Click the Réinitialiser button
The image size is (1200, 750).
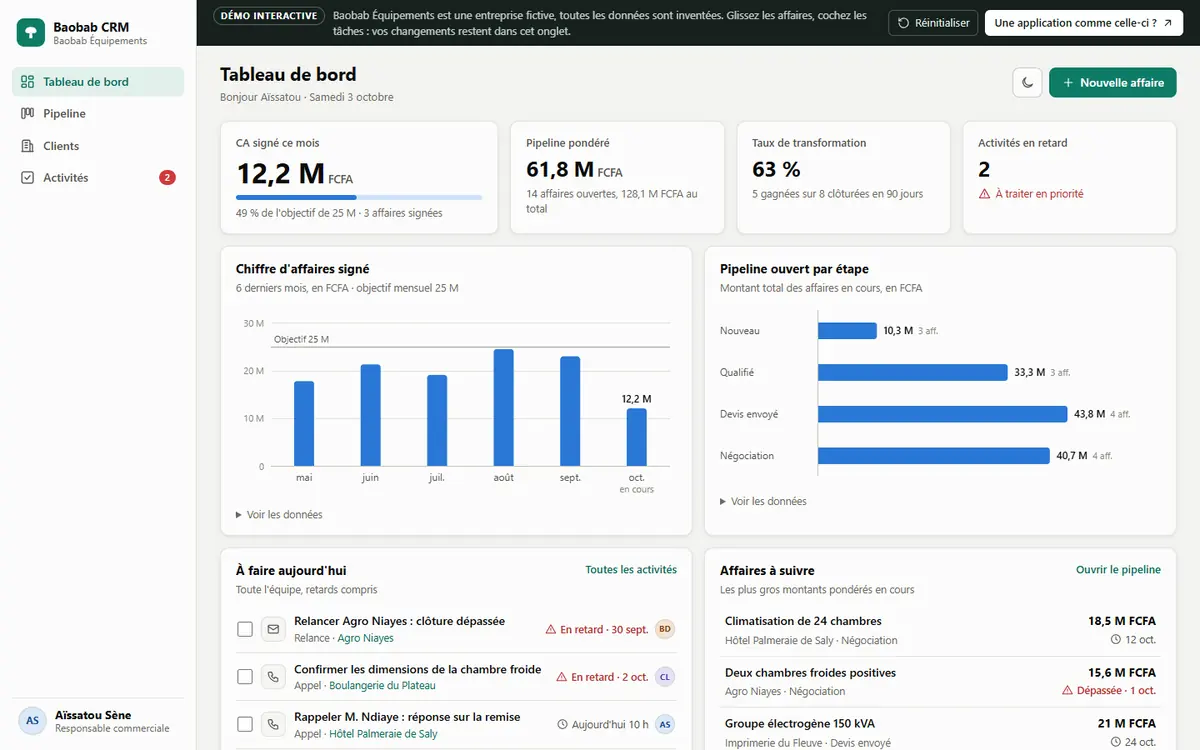933,23
